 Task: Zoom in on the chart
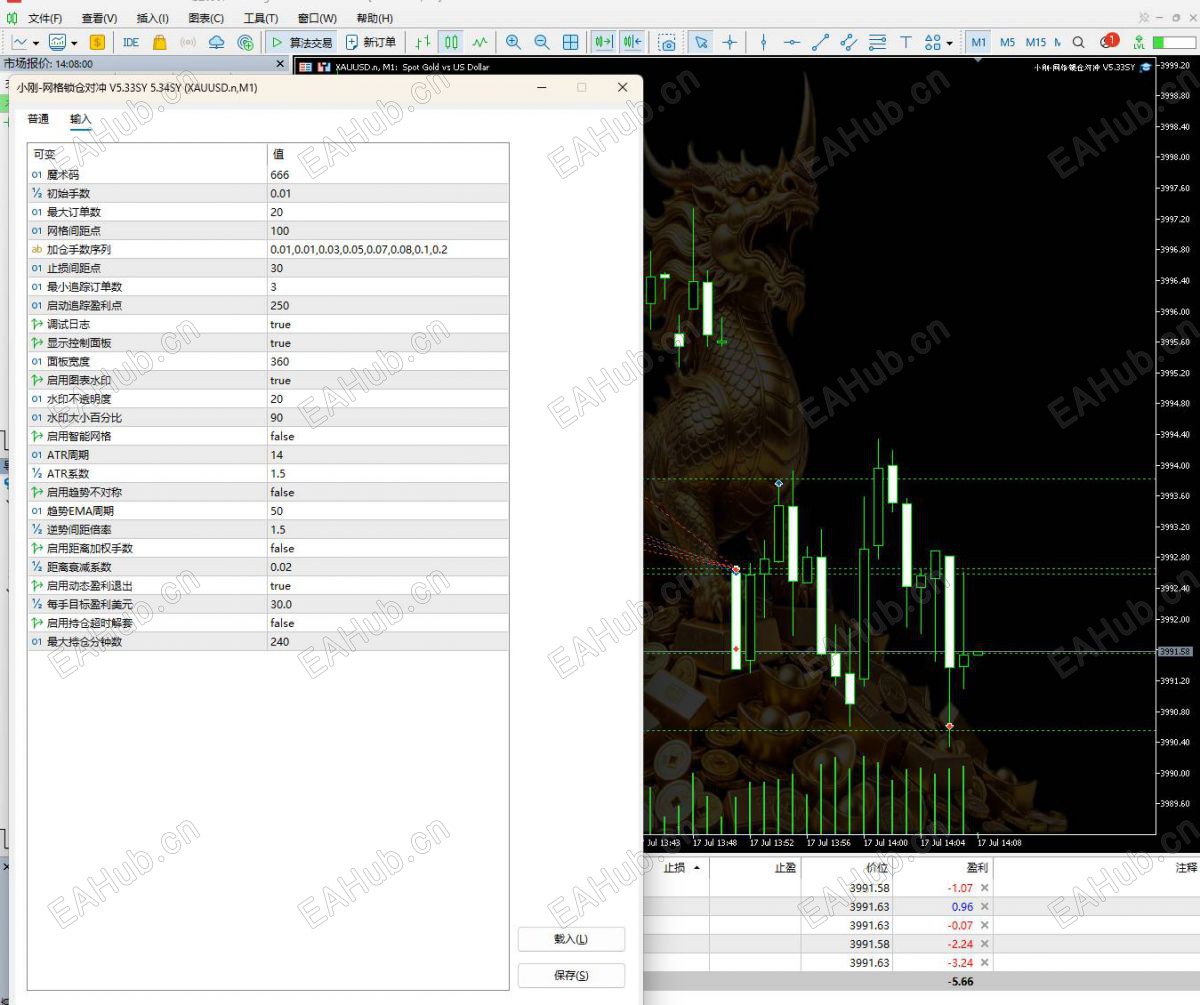[x=513, y=42]
